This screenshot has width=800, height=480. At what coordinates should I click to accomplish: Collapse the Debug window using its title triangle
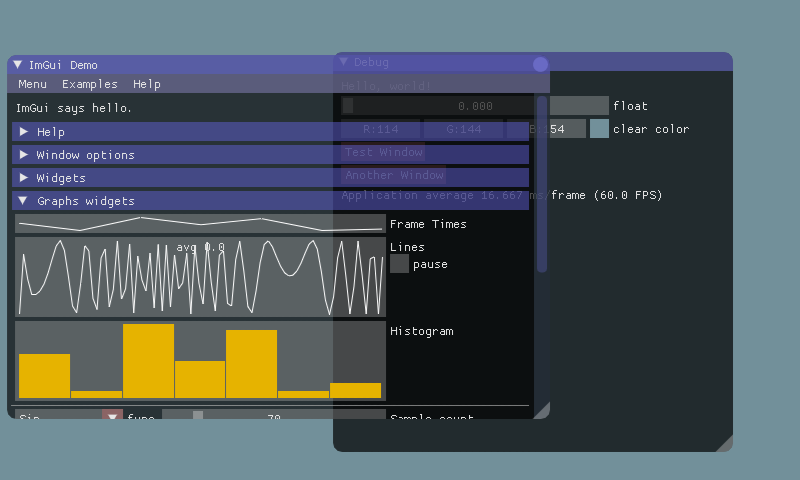pos(344,62)
